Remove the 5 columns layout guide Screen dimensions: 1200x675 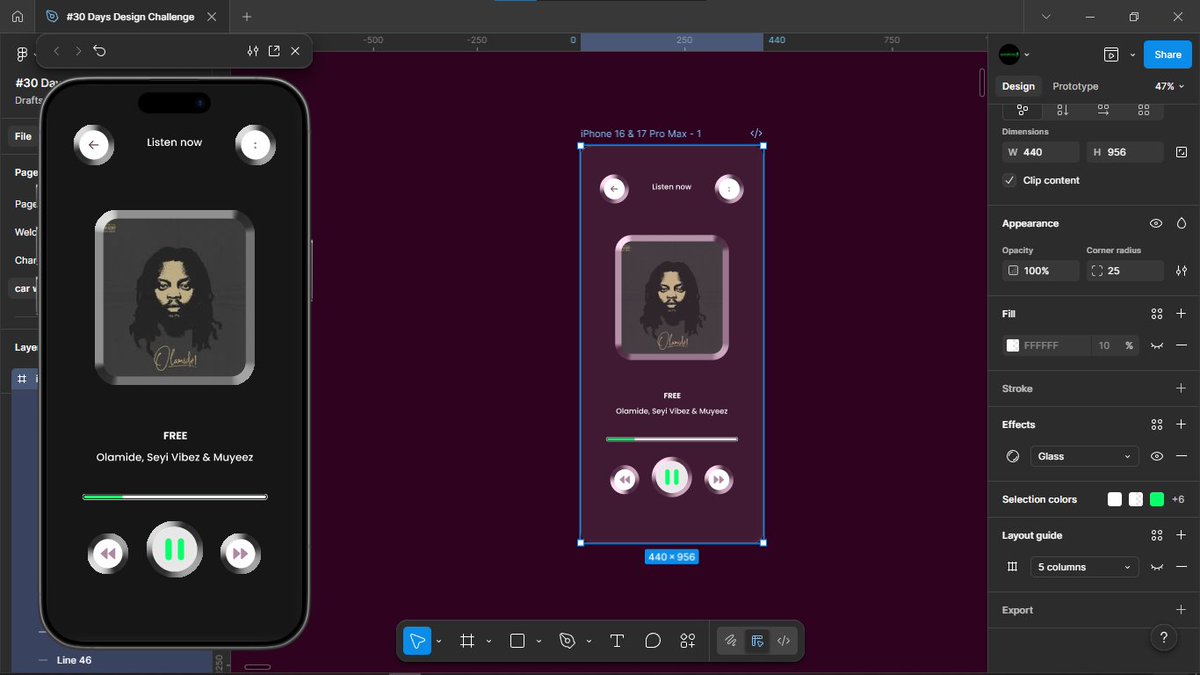click(x=1181, y=567)
